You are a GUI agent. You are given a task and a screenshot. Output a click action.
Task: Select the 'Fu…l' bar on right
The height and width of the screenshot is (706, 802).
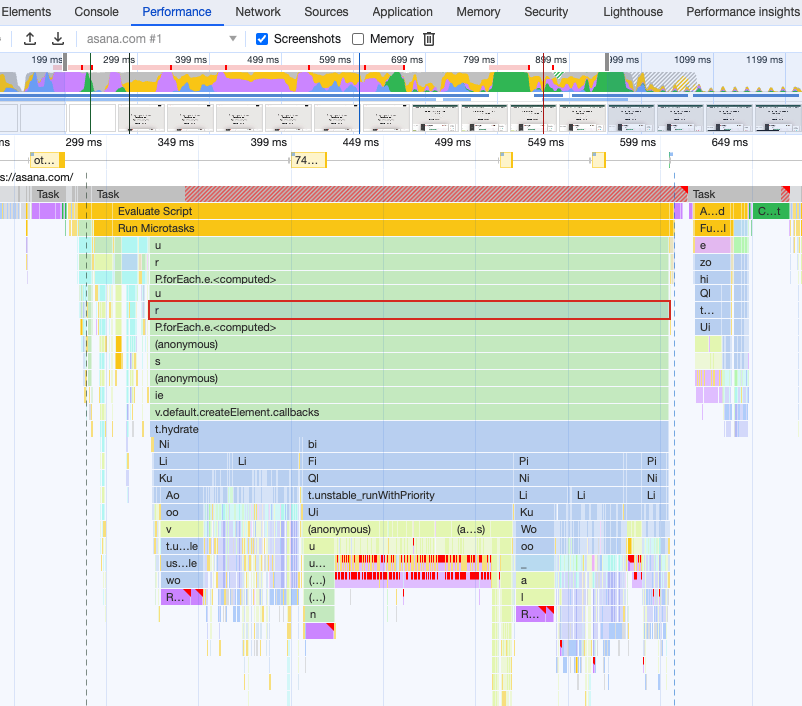click(x=712, y=228)
